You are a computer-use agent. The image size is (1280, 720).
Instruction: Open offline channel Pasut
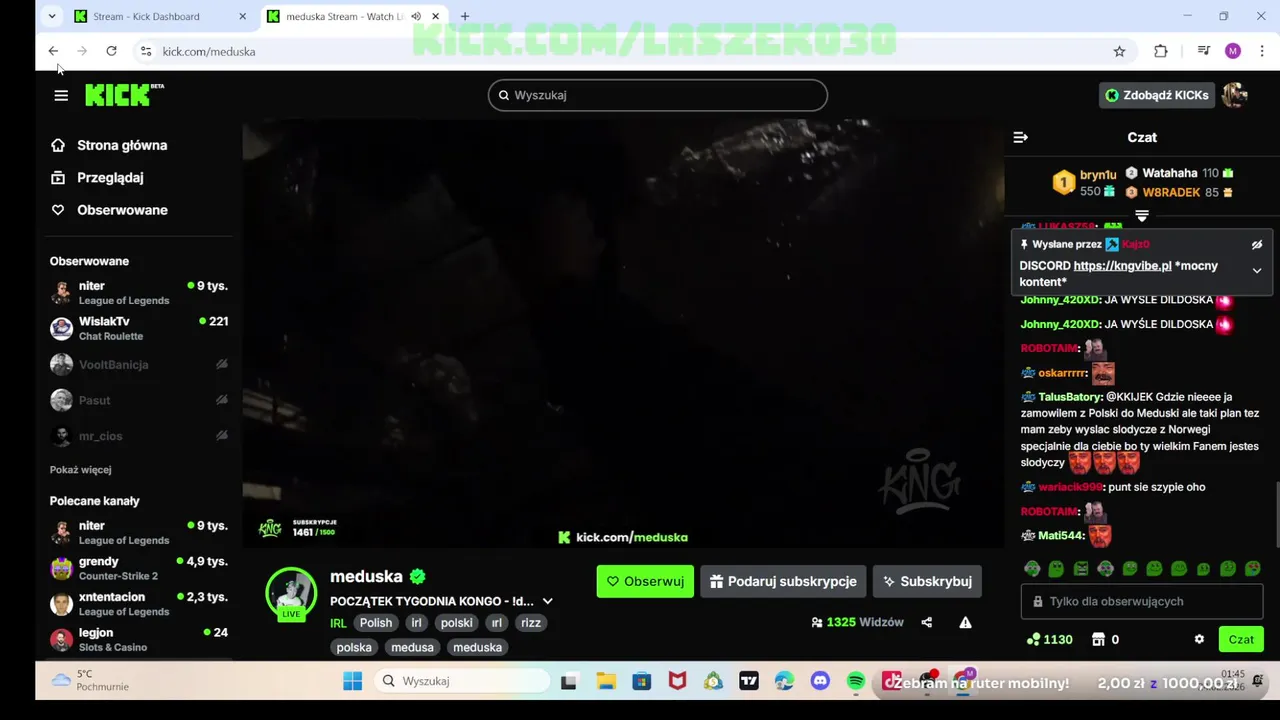coord(139,400)
